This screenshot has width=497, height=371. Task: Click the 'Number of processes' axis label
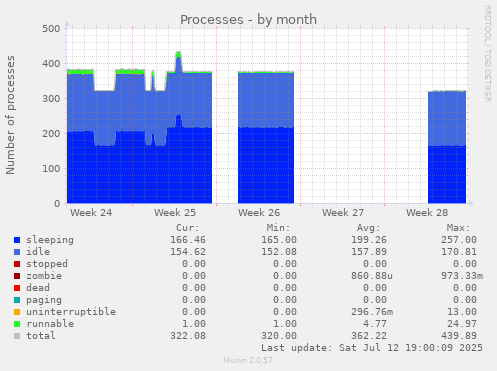pyautogui.click(x=11, y=115)
